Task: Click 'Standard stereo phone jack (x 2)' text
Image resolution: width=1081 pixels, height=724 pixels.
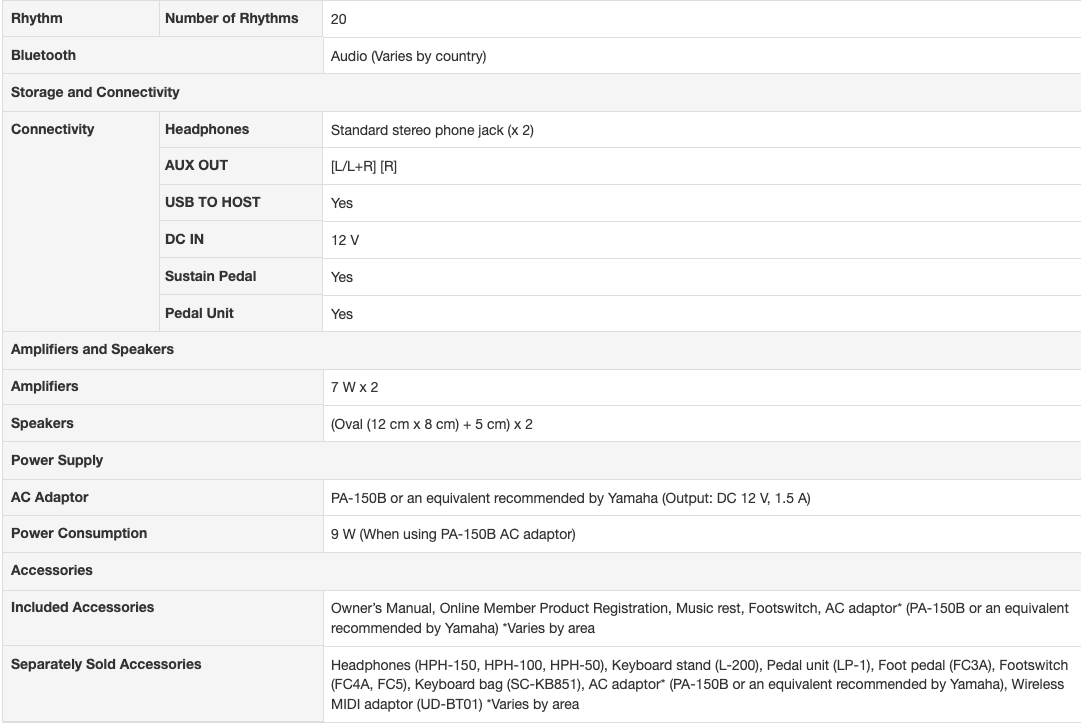Action: click(432, 130)
